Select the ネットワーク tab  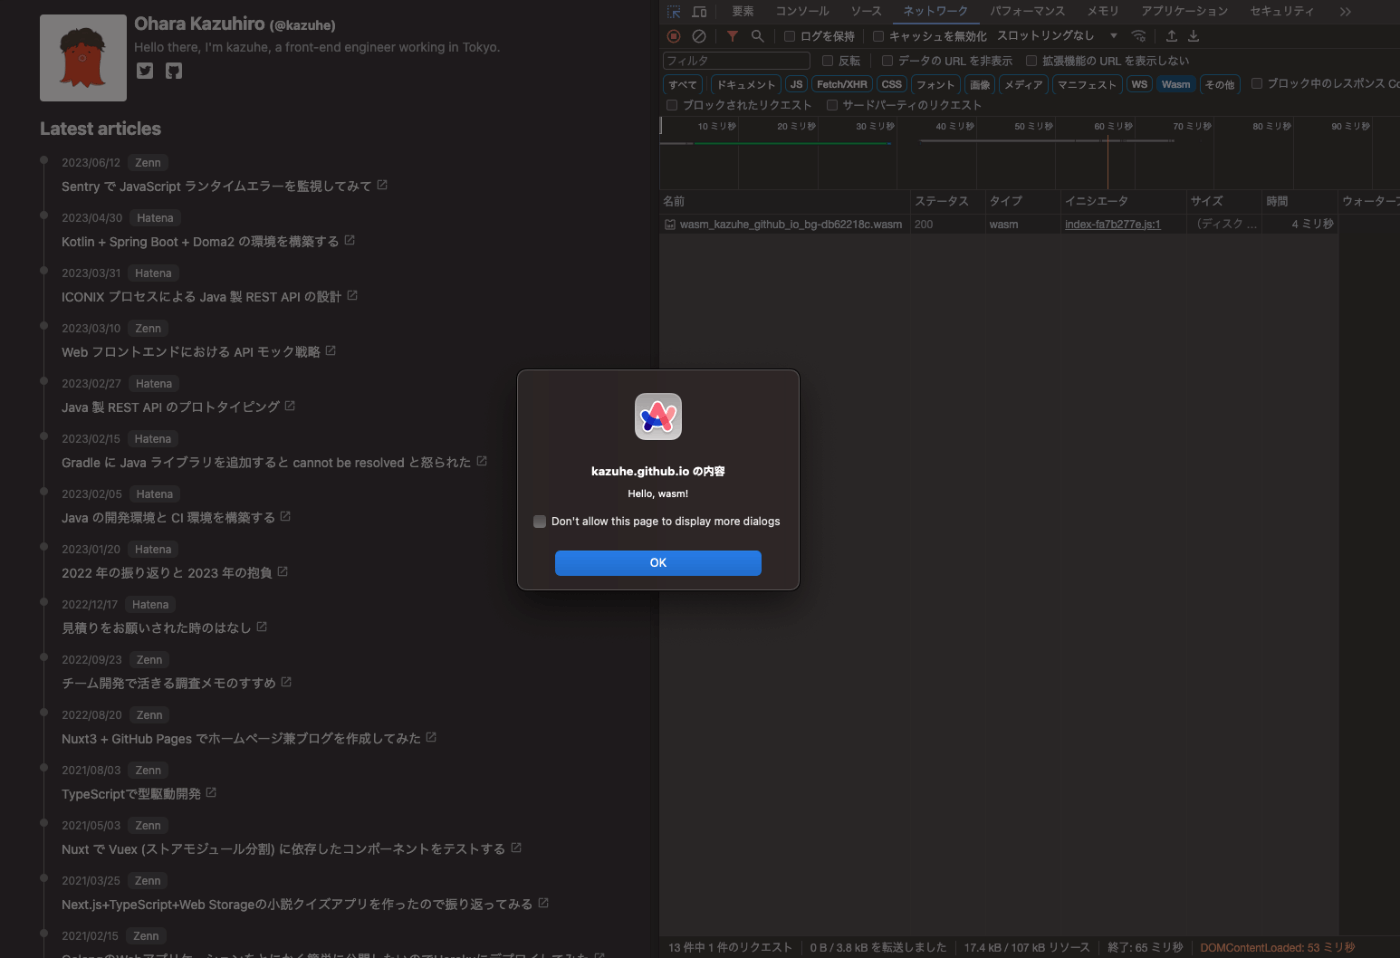pos(935,11)
